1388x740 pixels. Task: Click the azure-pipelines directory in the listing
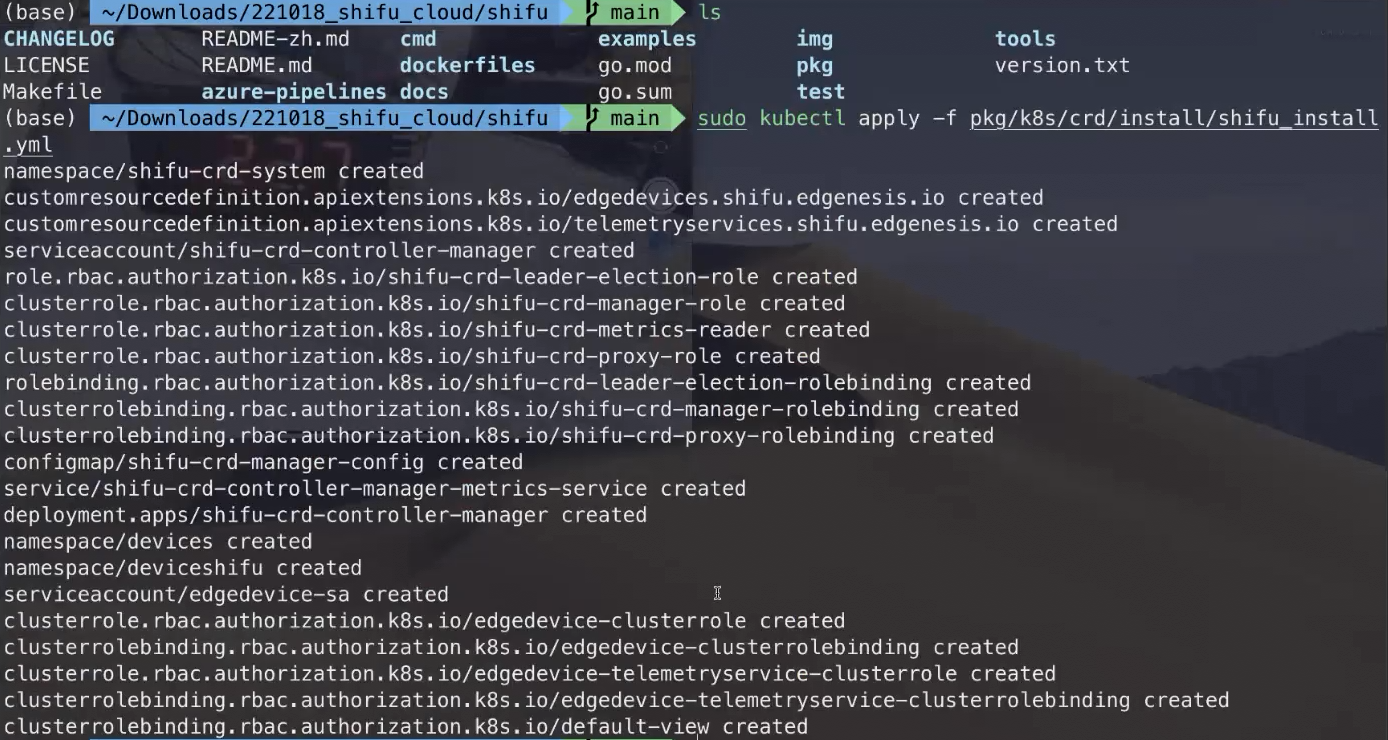[293, 92]
